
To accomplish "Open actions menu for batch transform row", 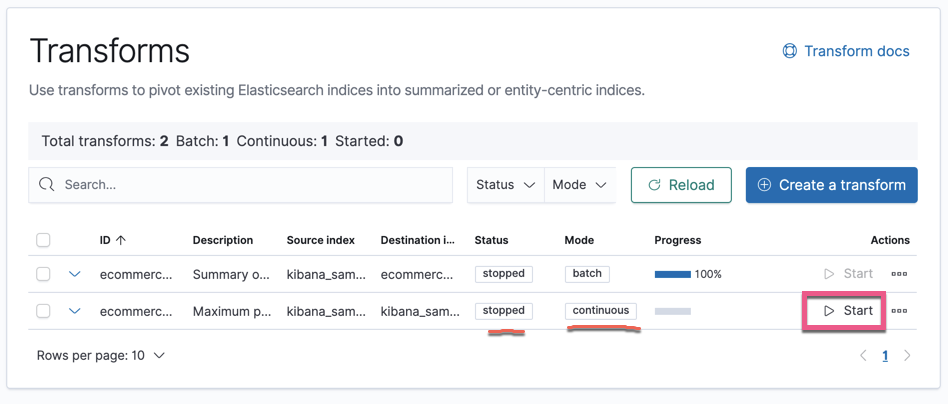I will click(x=899, y=273).
